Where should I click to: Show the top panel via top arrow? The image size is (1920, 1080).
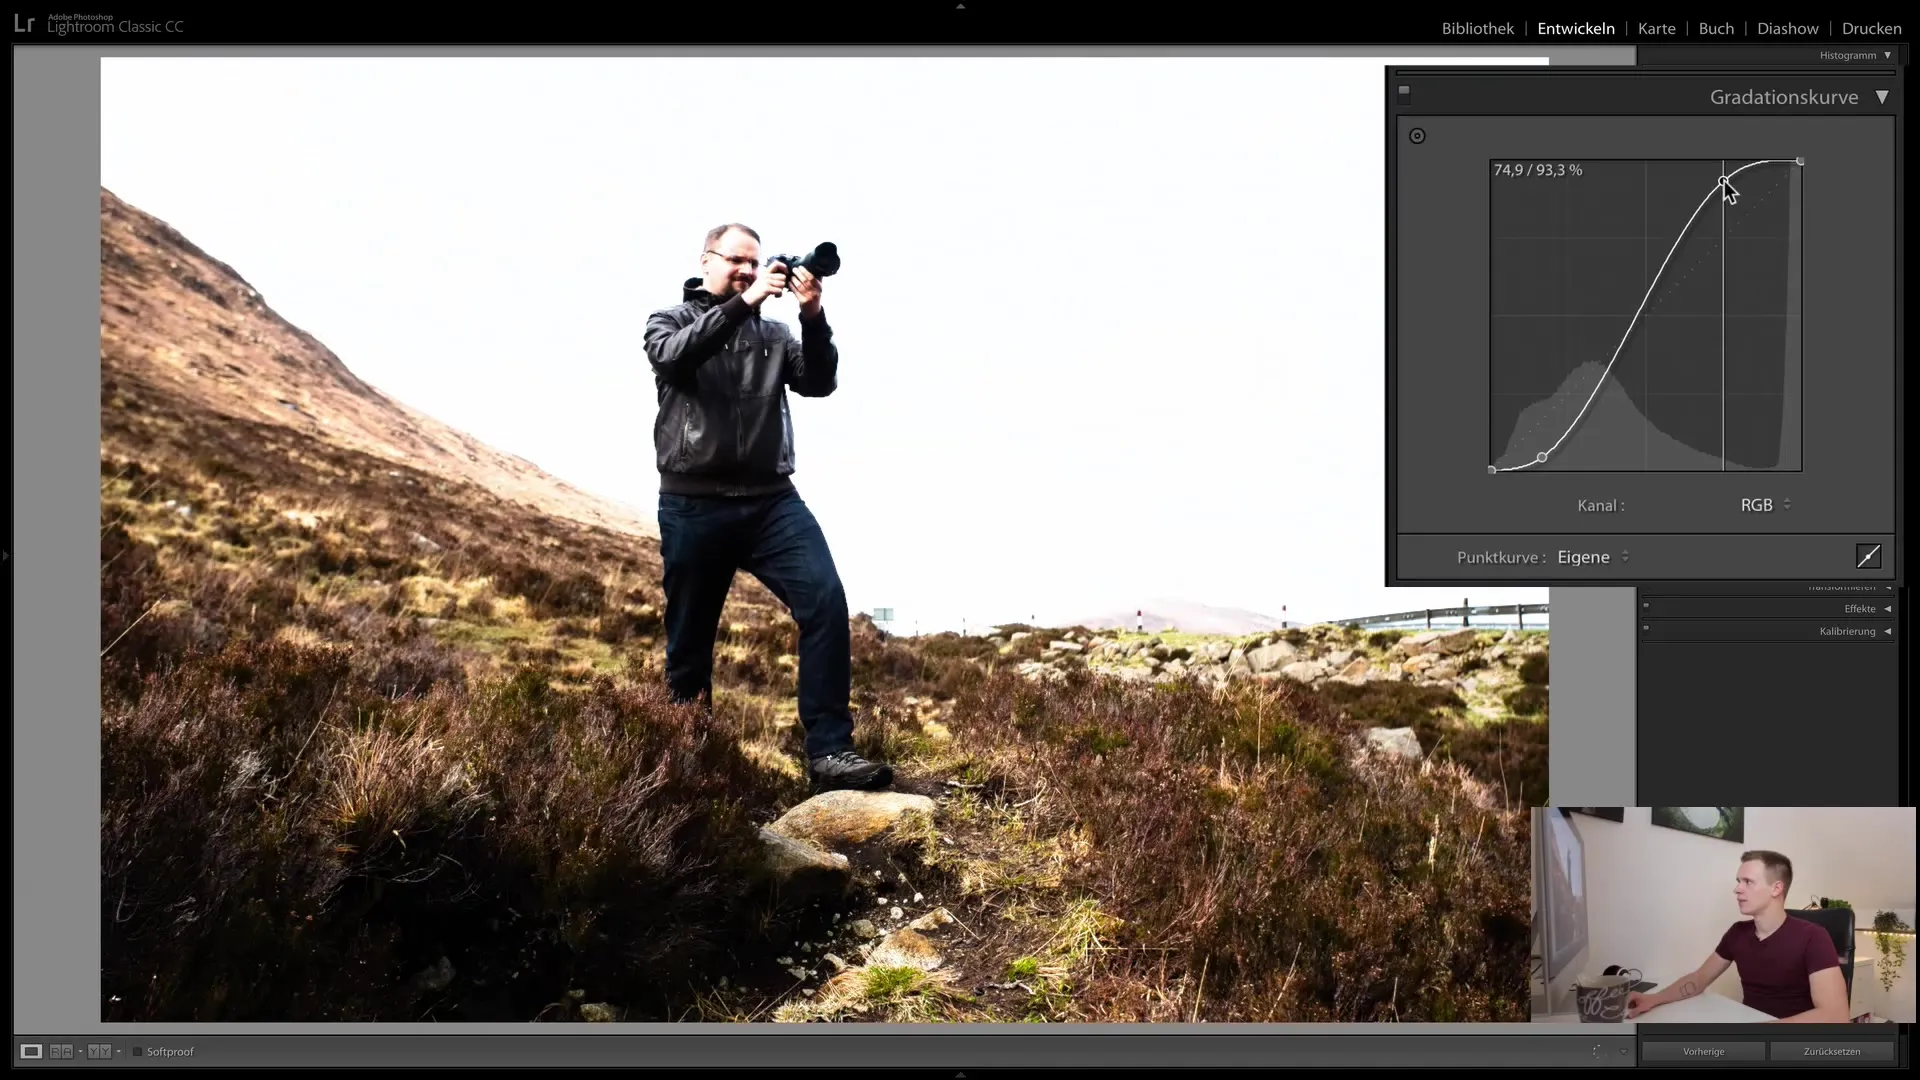pos(960,6)
